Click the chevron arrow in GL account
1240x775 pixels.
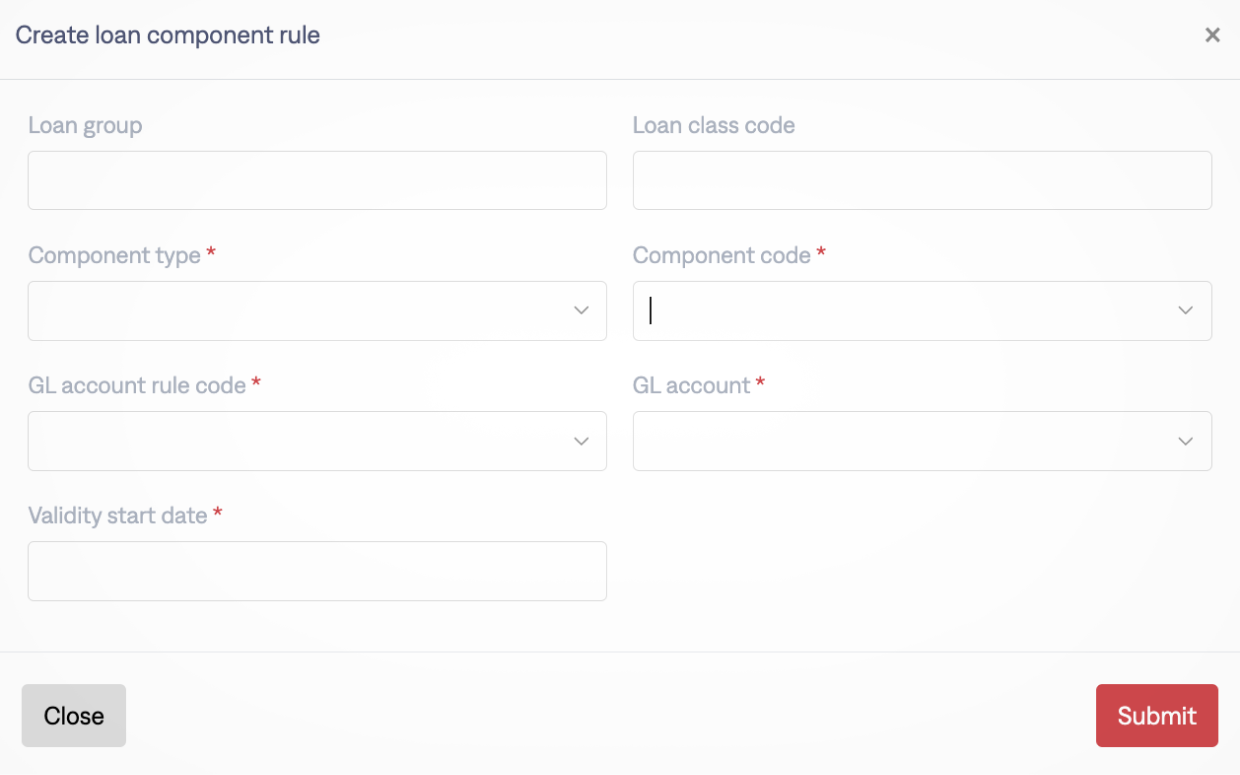point(1186,441)
